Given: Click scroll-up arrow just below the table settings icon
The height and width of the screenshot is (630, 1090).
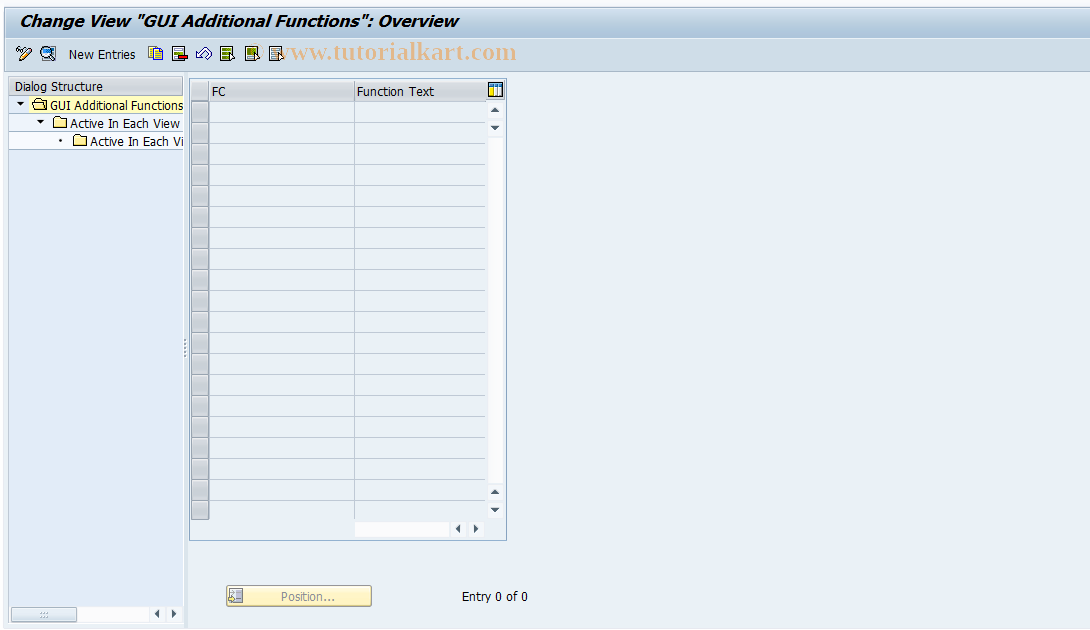Looking at the screenshot, I should pos(495,110).
